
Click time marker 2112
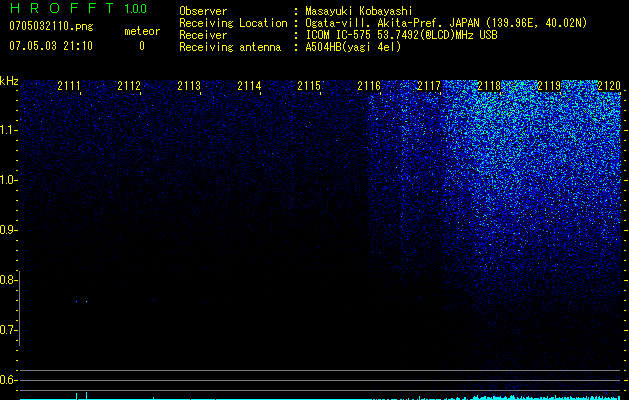point(129,86)
